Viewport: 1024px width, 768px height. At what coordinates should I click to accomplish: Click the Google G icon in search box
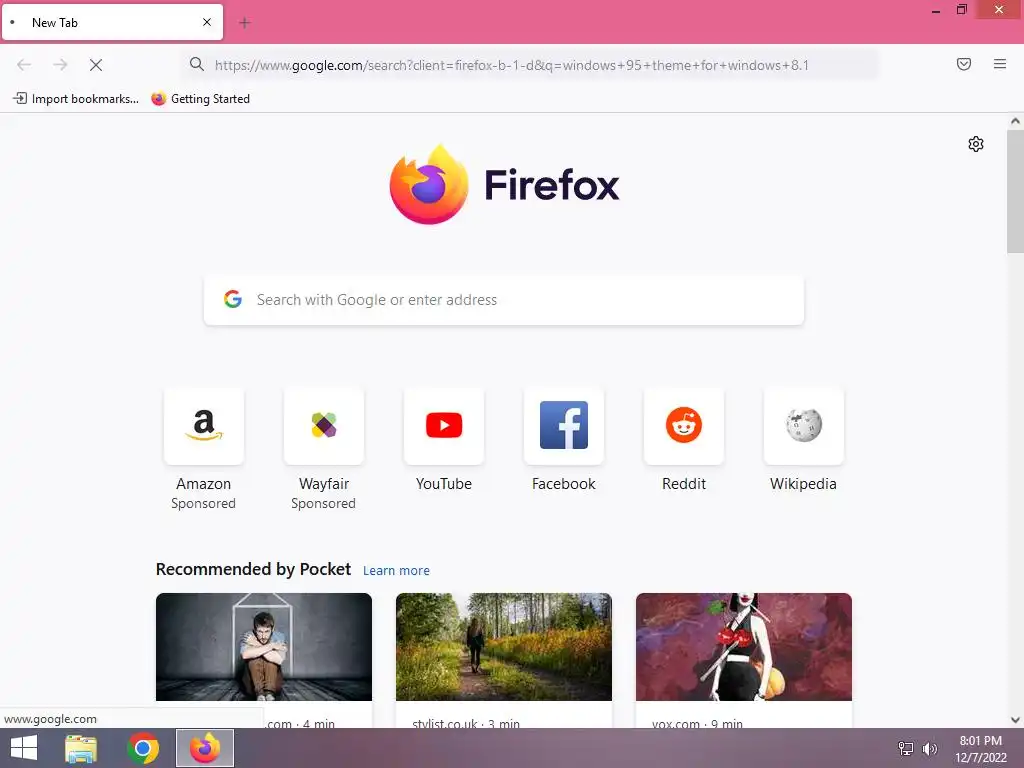click(233, 299)
